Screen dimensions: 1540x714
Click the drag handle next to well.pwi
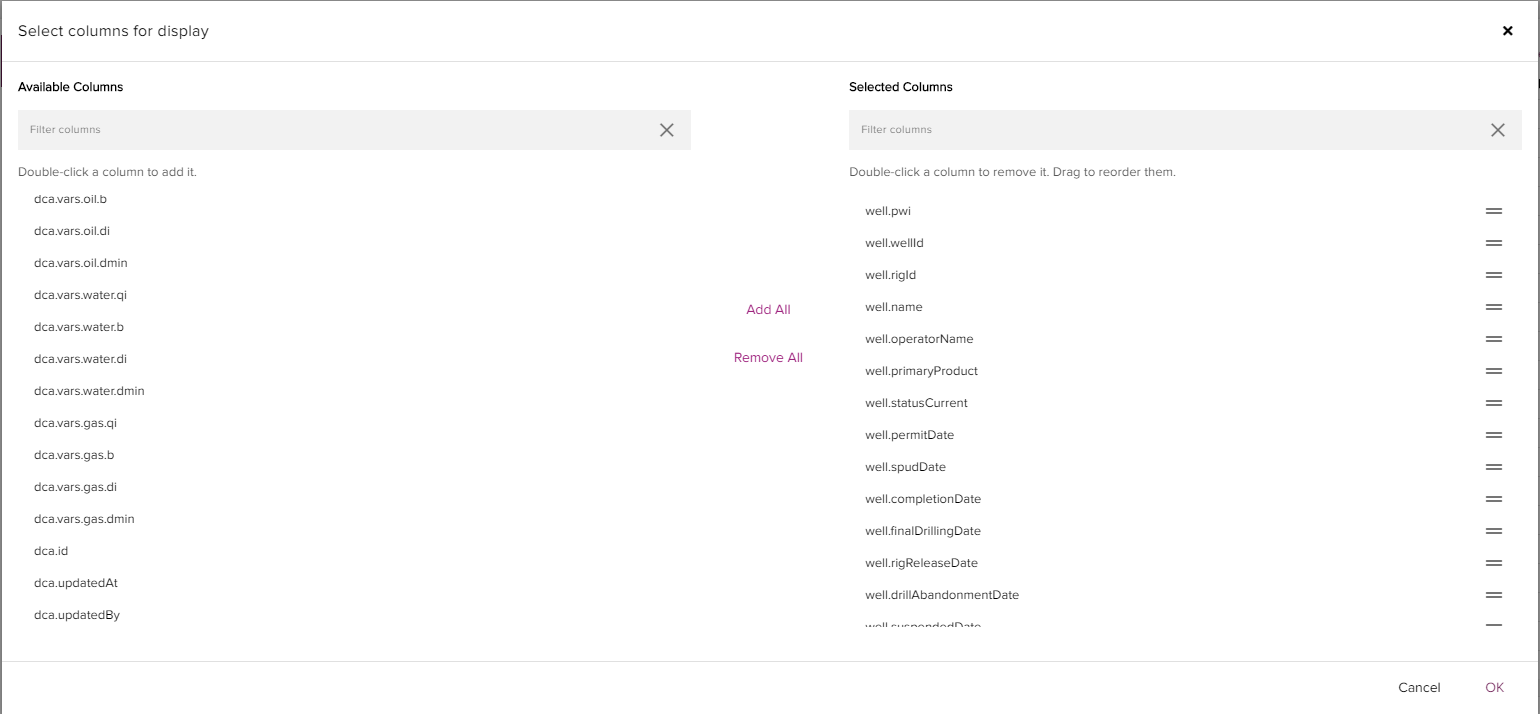coord(1493,211)
